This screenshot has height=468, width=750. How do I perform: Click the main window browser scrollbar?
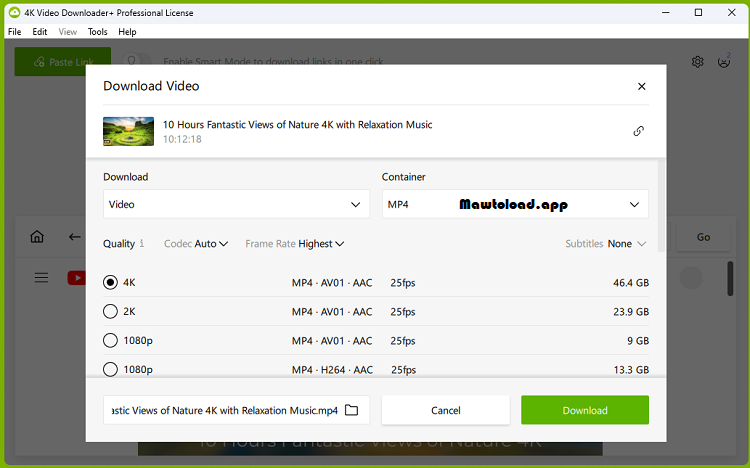pyautogui.click(x=730, y=279)
